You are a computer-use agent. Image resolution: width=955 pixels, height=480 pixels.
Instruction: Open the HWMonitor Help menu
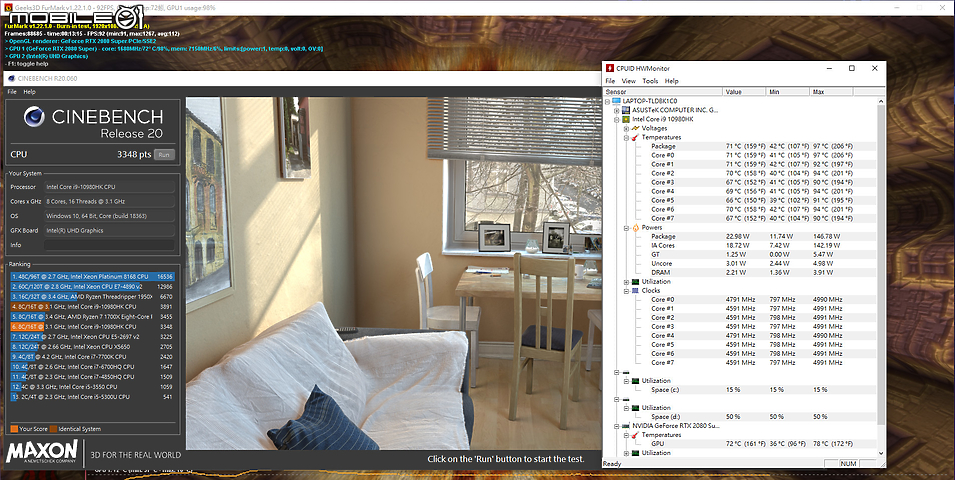pos(671,81)
